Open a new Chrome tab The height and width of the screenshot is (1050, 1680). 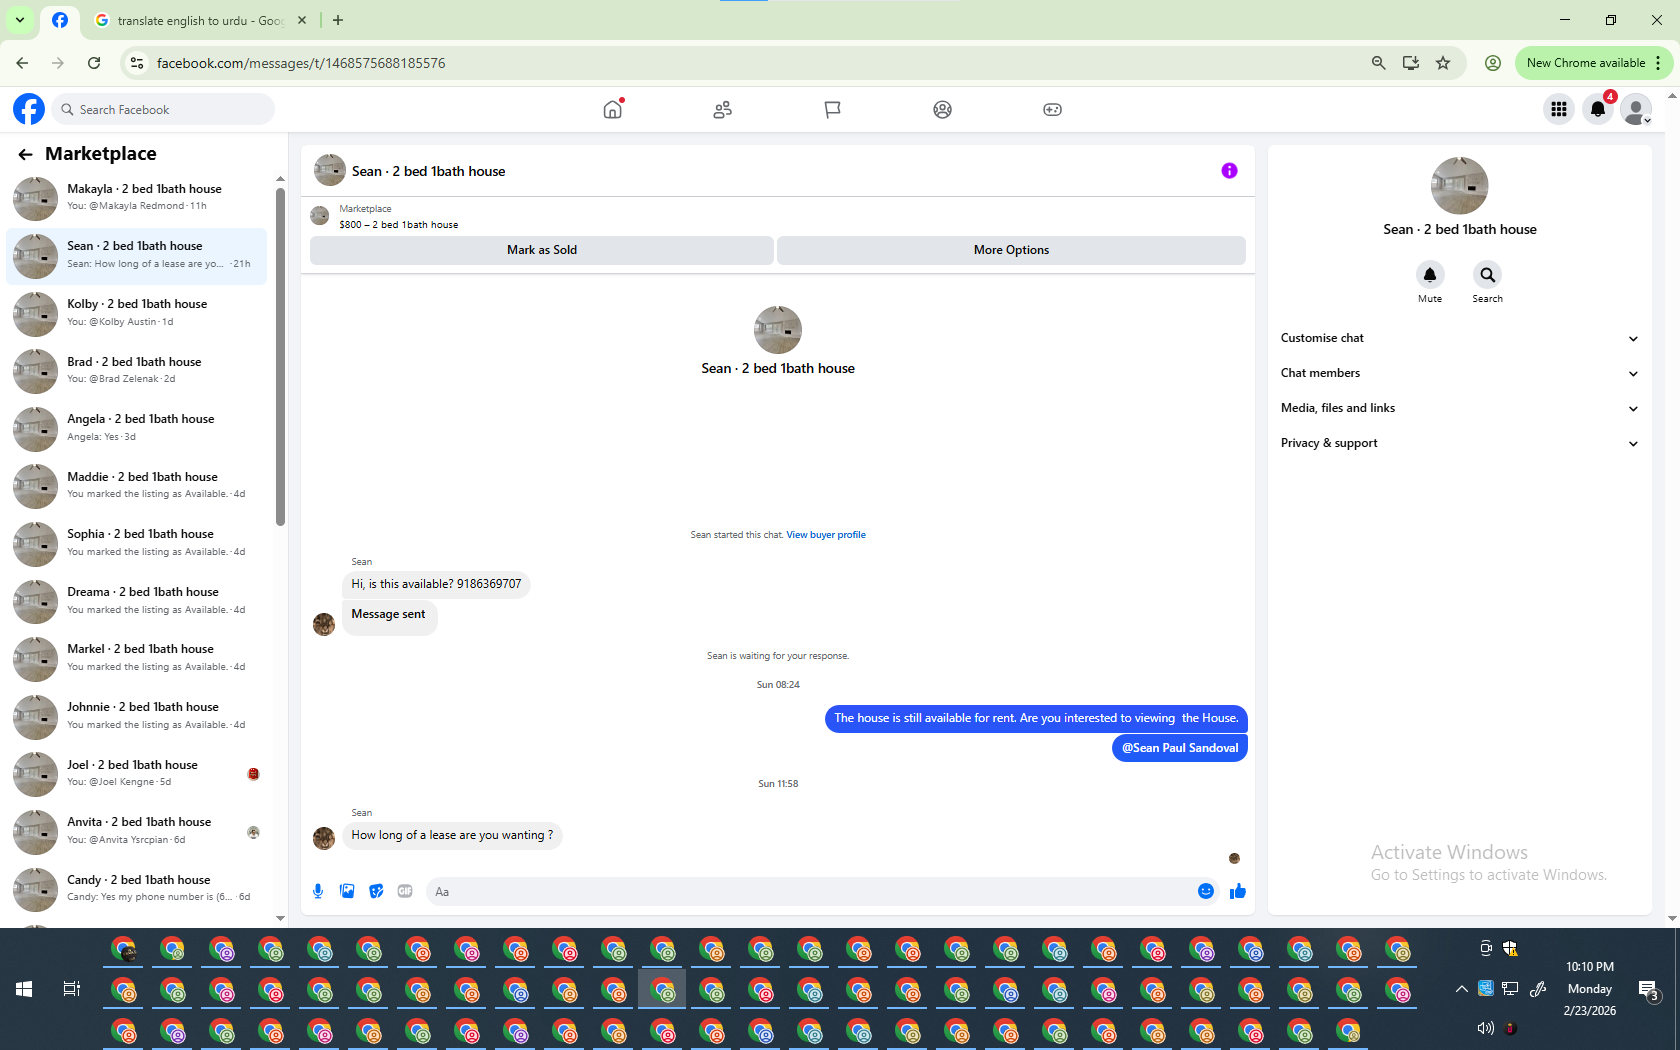pyautogui.click(x=338, y=20)
